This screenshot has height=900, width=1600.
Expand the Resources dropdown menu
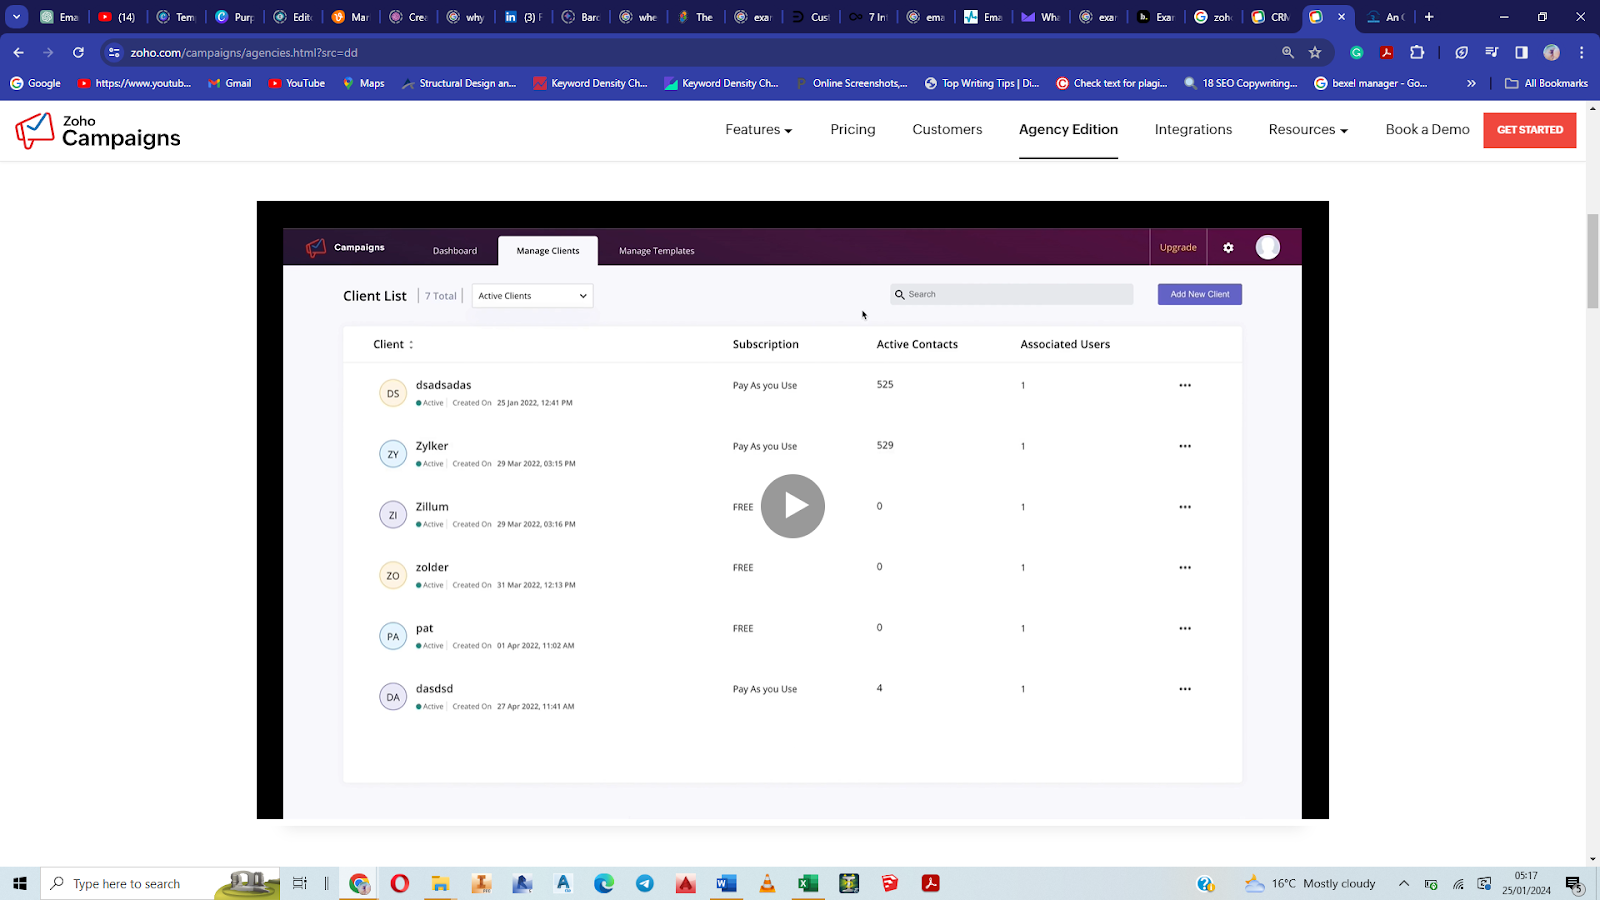tap(1308, 130)
